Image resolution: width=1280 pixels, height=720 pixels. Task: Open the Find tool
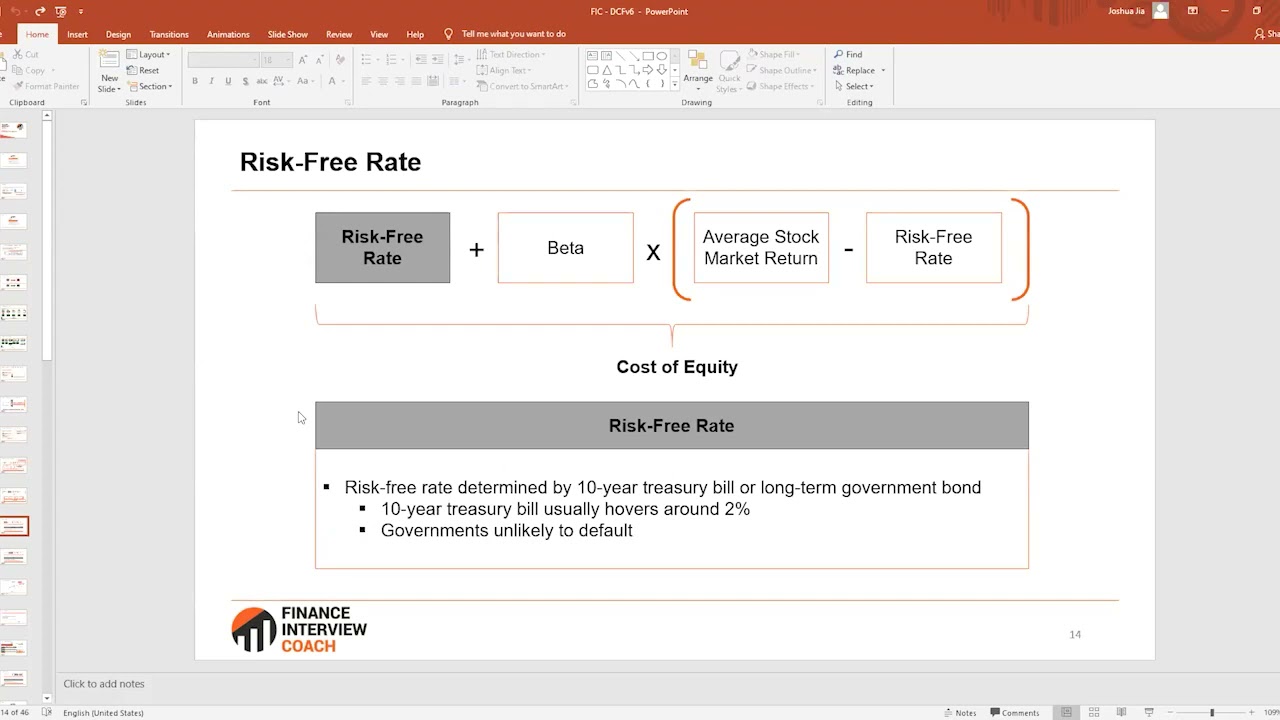pos(848,55)
